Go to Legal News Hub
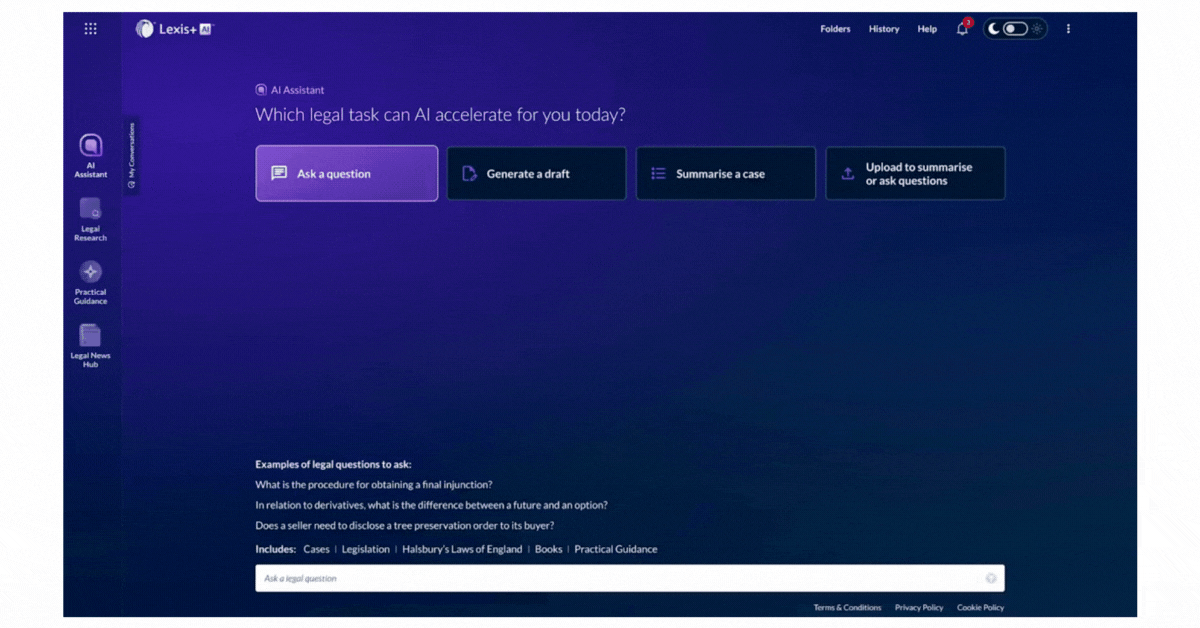Viewport: 1200px width, 628px height. coord(90,345)
